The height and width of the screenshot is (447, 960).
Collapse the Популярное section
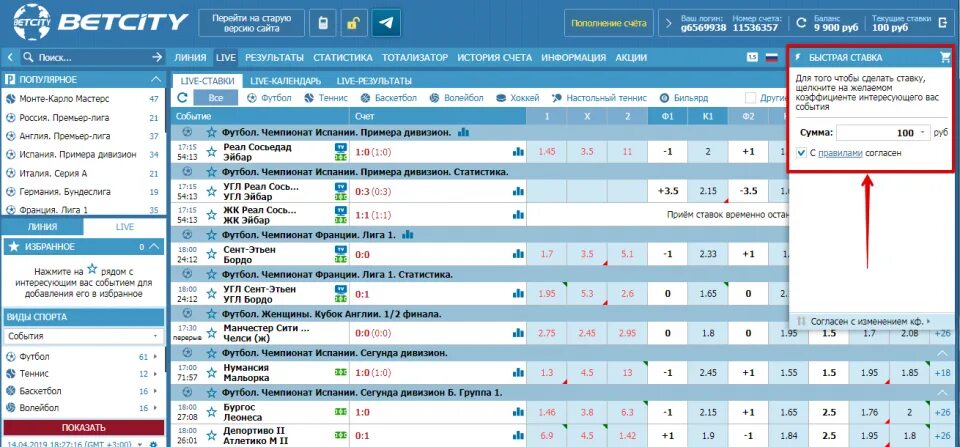point(155,80)
